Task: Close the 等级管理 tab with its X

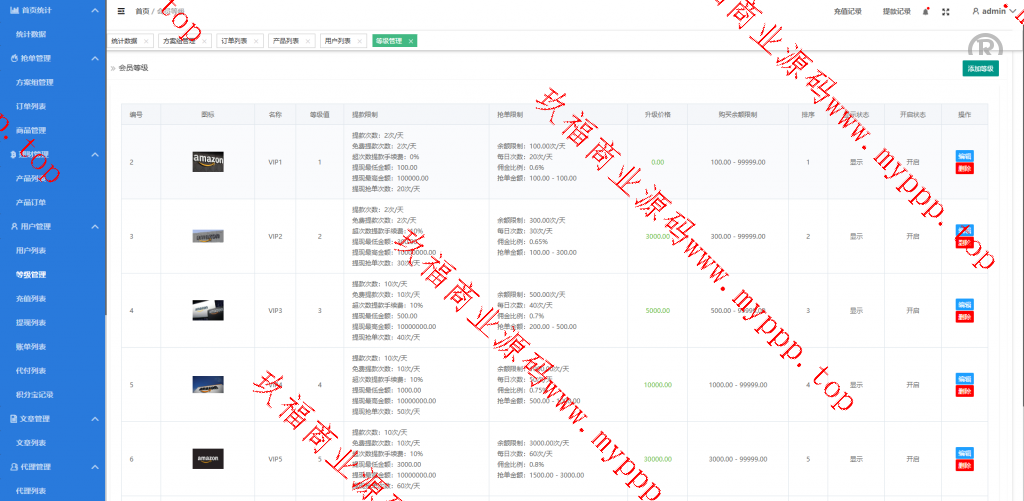Action: pos(411,41)
